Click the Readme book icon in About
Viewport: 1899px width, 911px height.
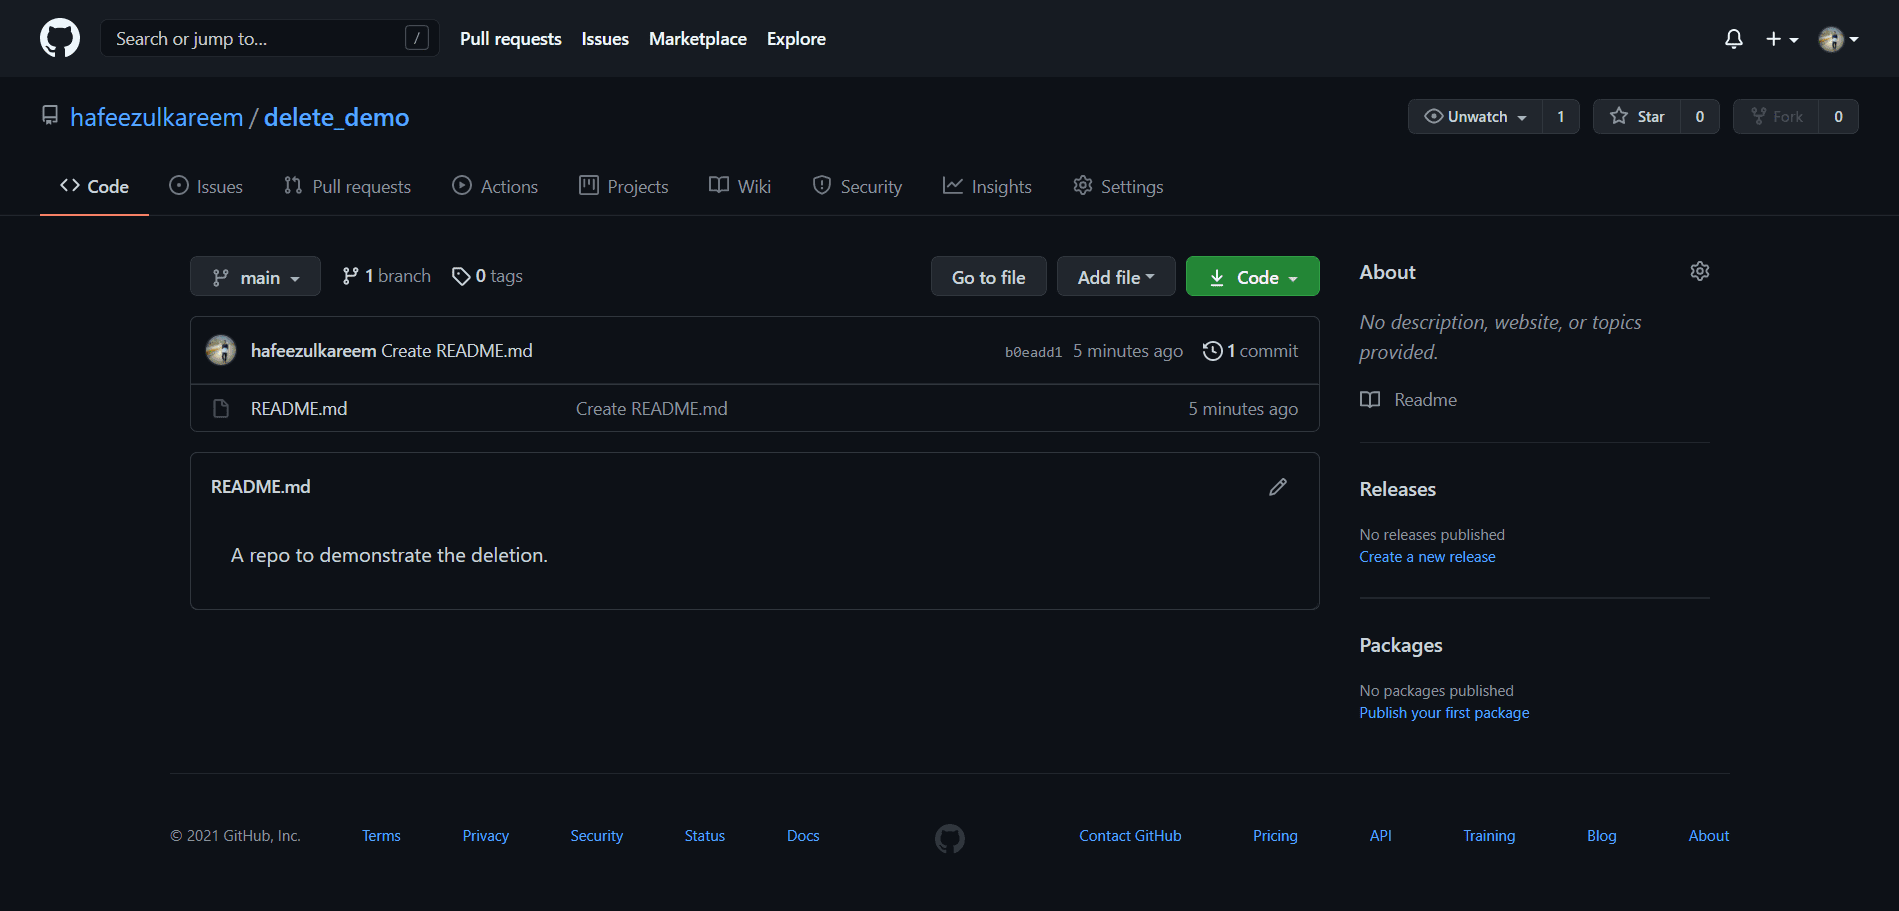(1369, 399)
